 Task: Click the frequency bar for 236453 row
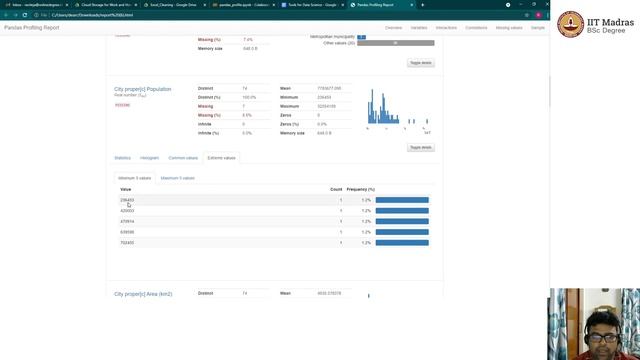(402, 200)
